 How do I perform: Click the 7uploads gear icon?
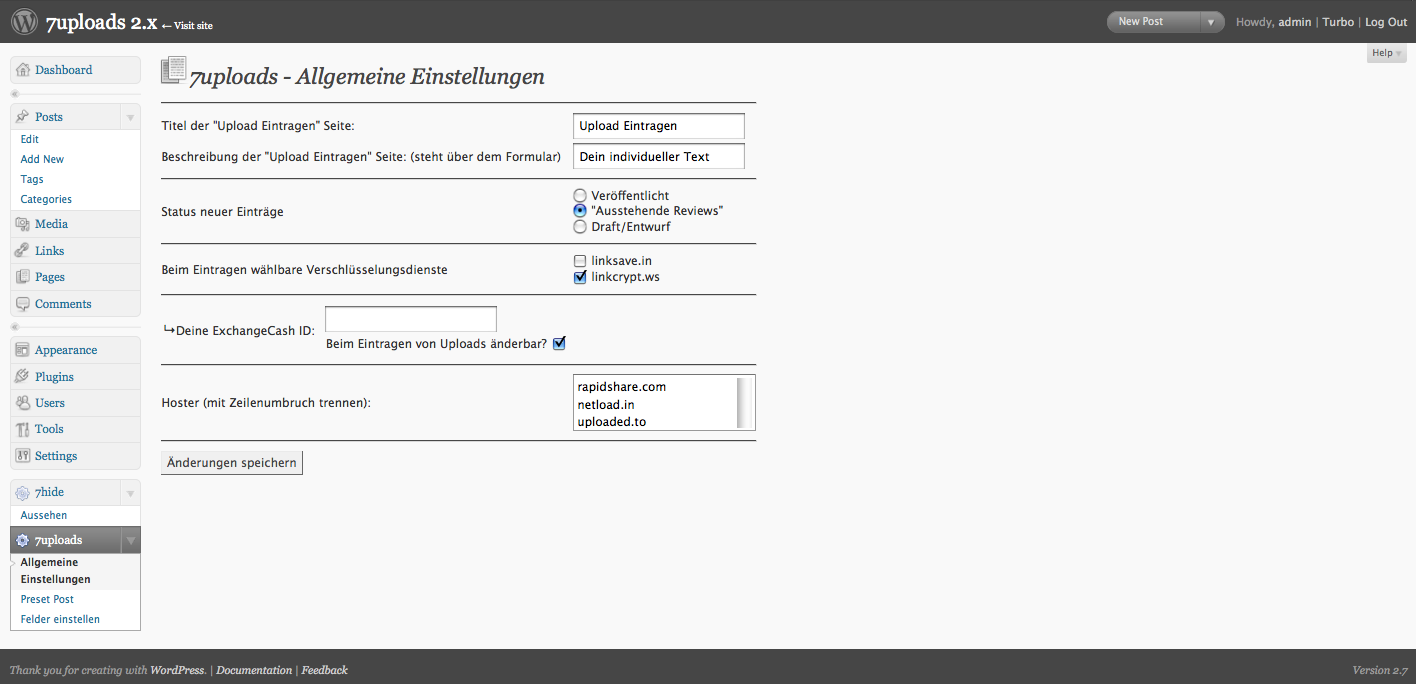(x=23, y=540)
